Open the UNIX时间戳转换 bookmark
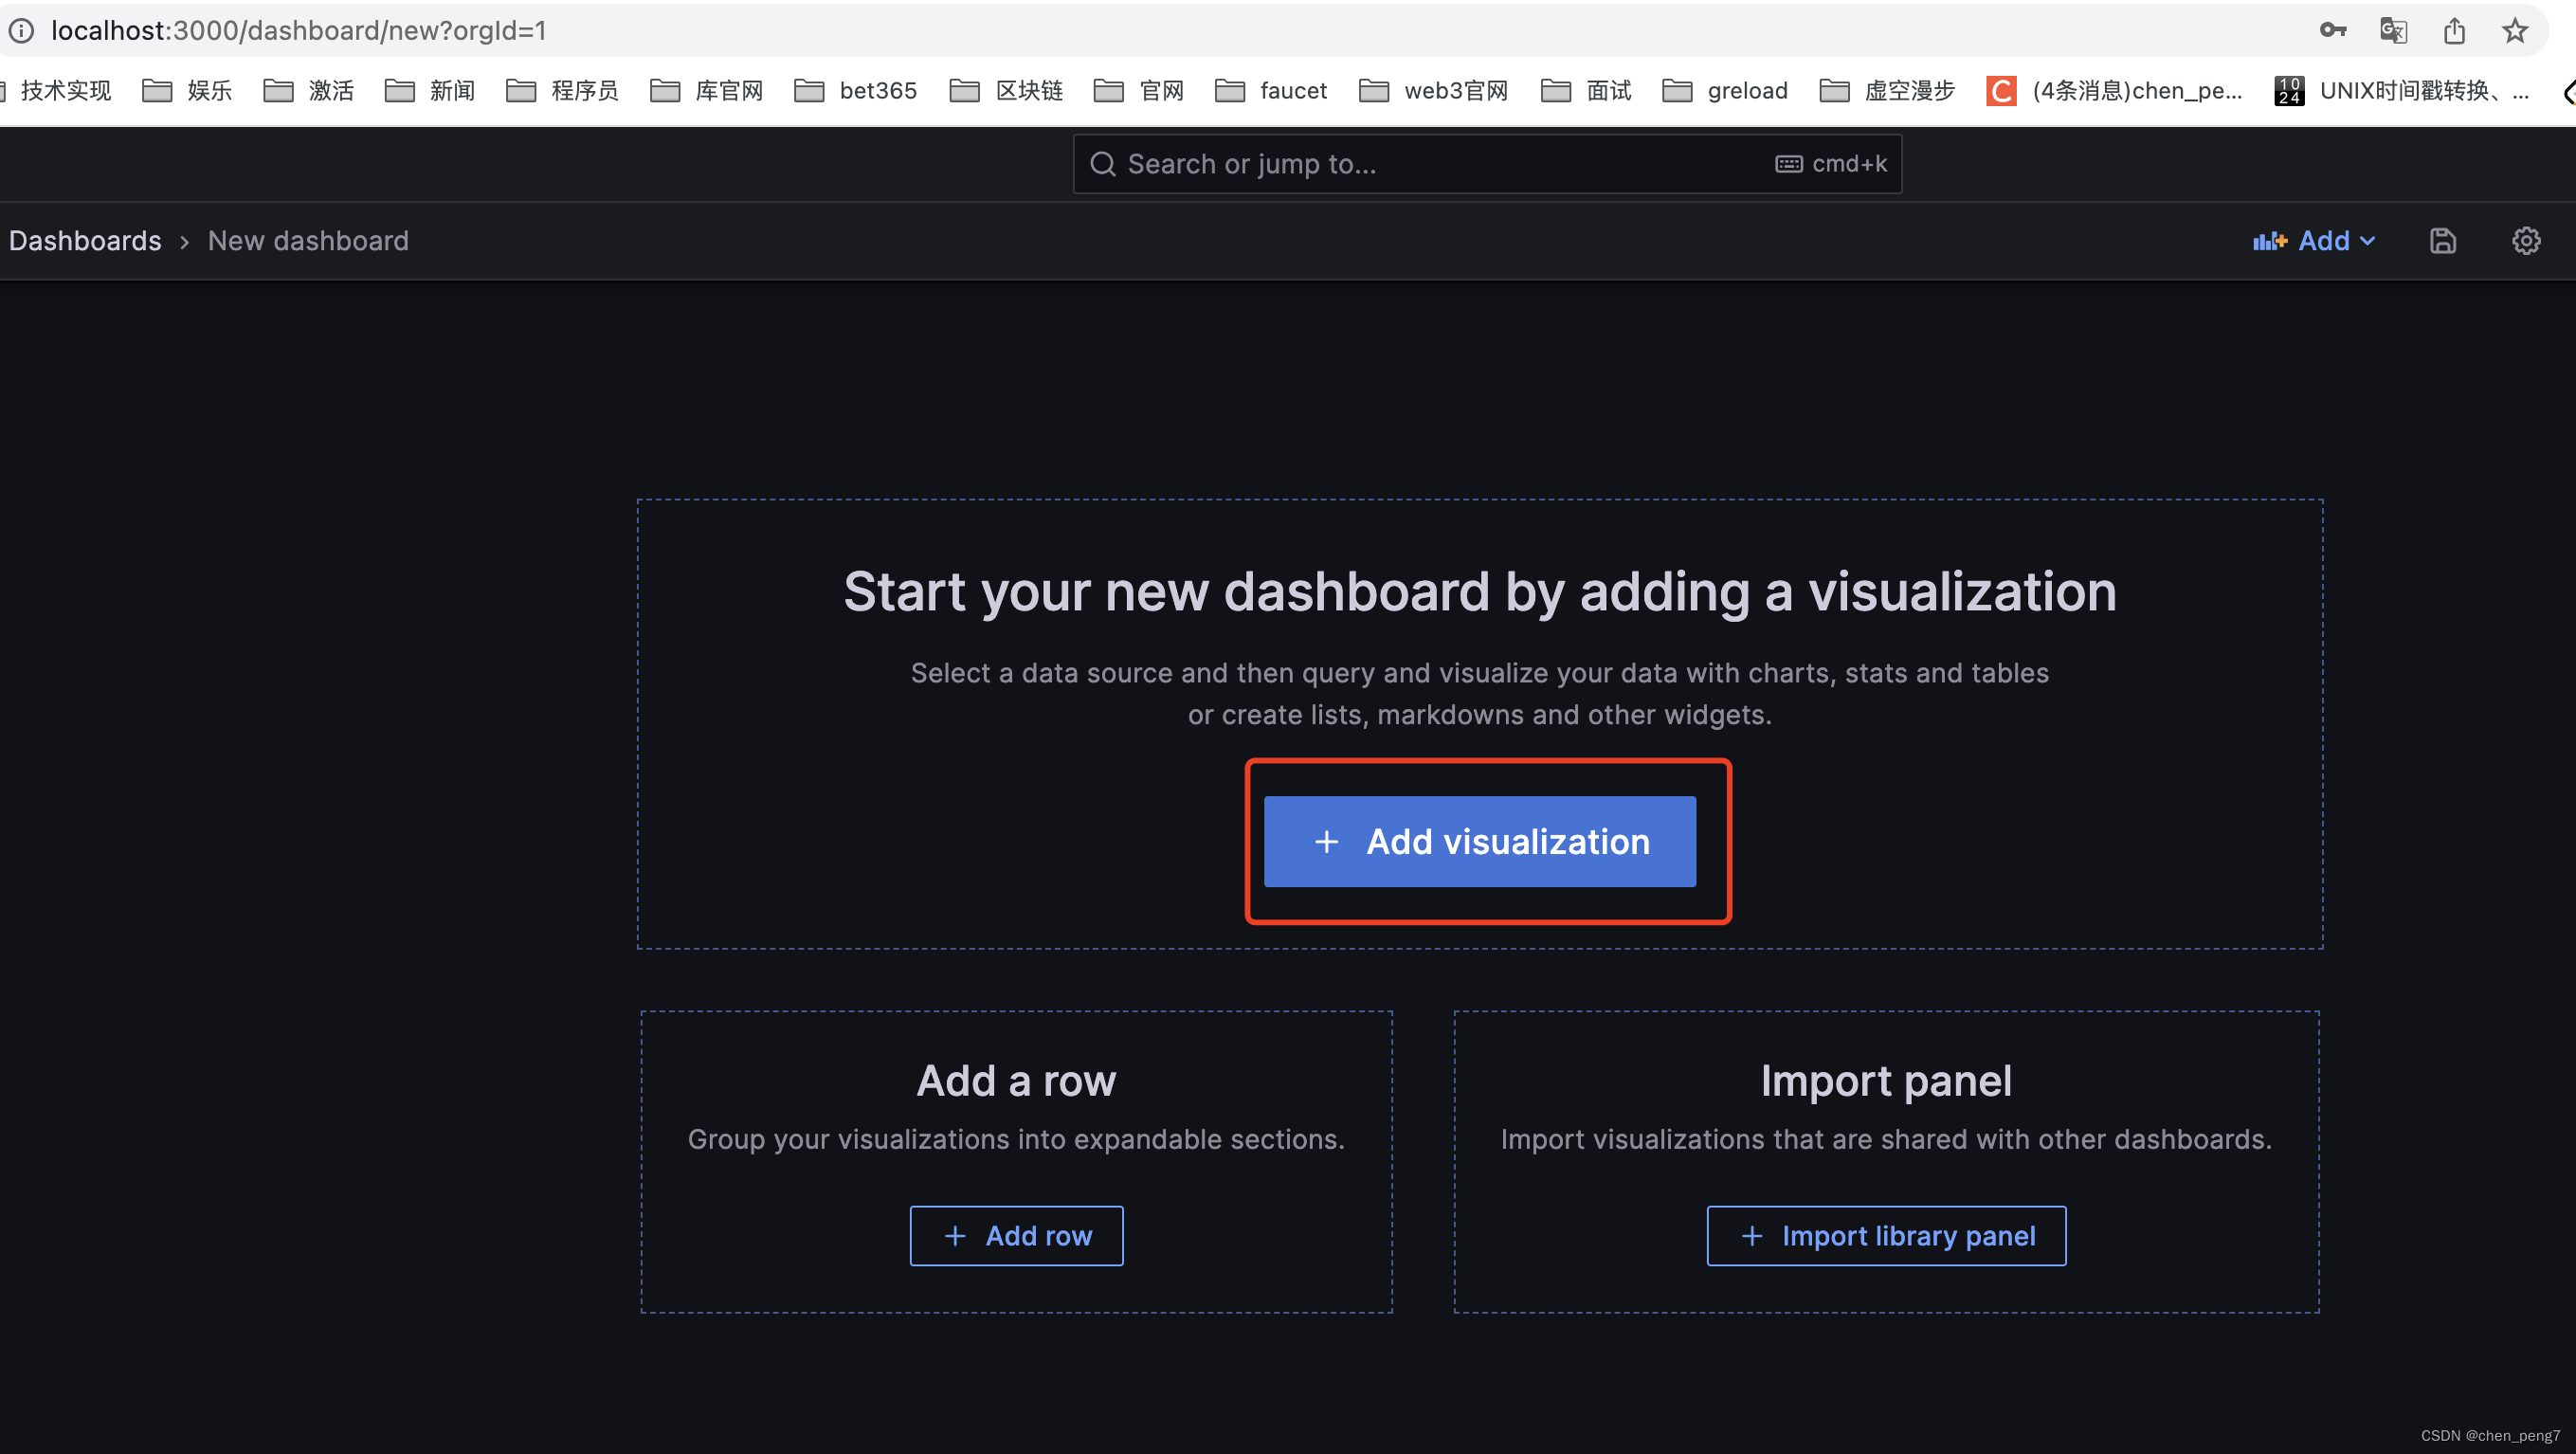 (2402, 90)
